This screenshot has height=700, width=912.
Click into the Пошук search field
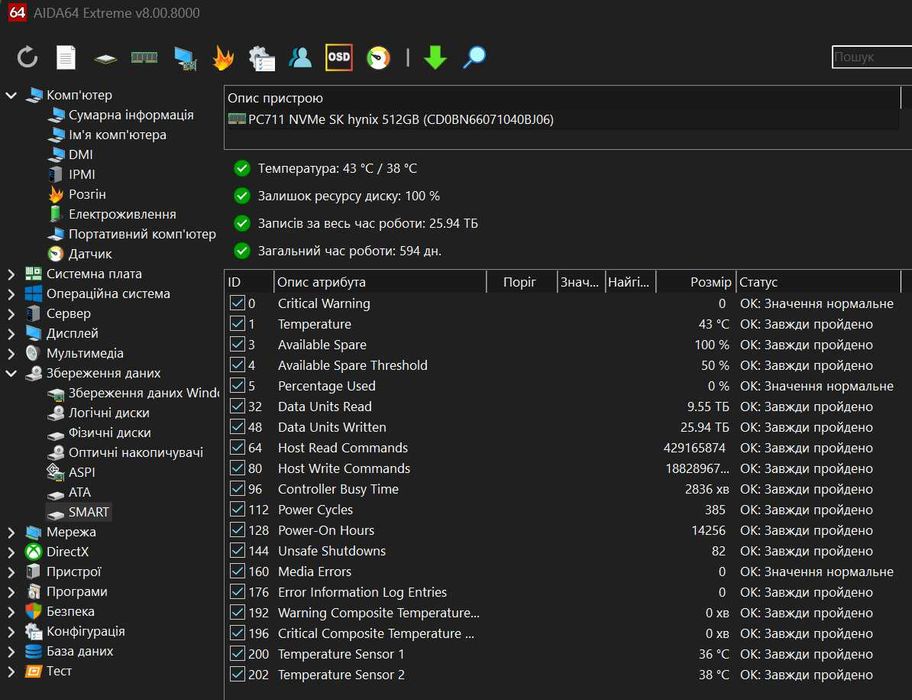click(871, 57)
